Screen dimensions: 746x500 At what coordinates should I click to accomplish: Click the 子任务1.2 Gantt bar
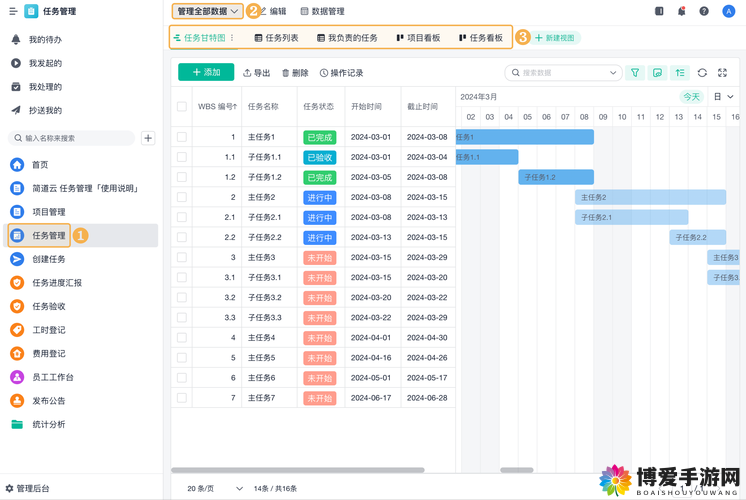click(556, 177)
